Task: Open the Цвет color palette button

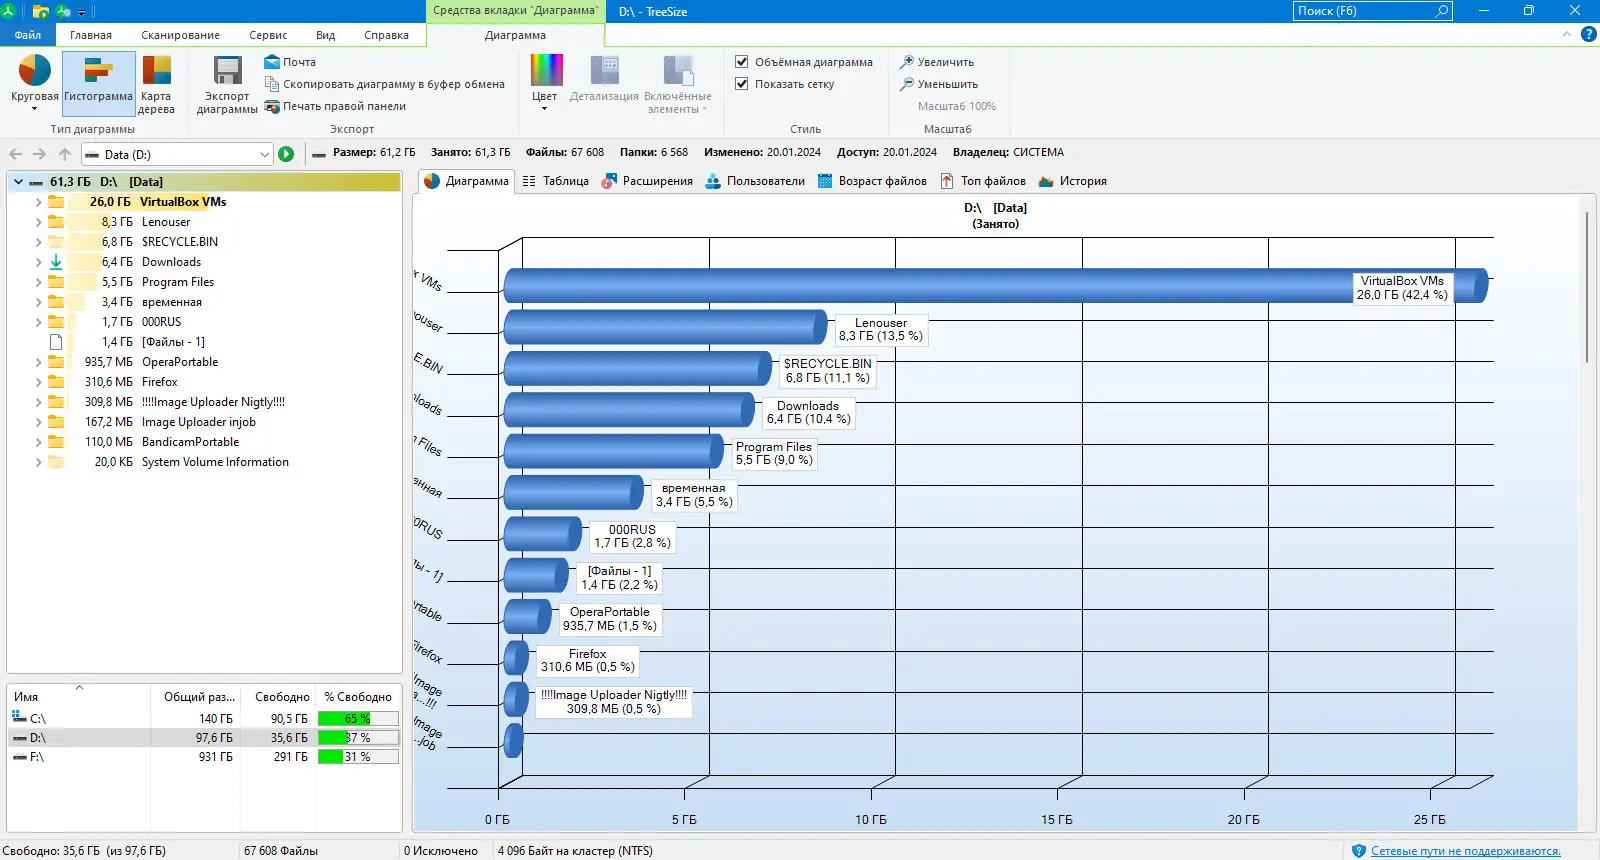Action: pyautogui.click(x=546, y=82)
